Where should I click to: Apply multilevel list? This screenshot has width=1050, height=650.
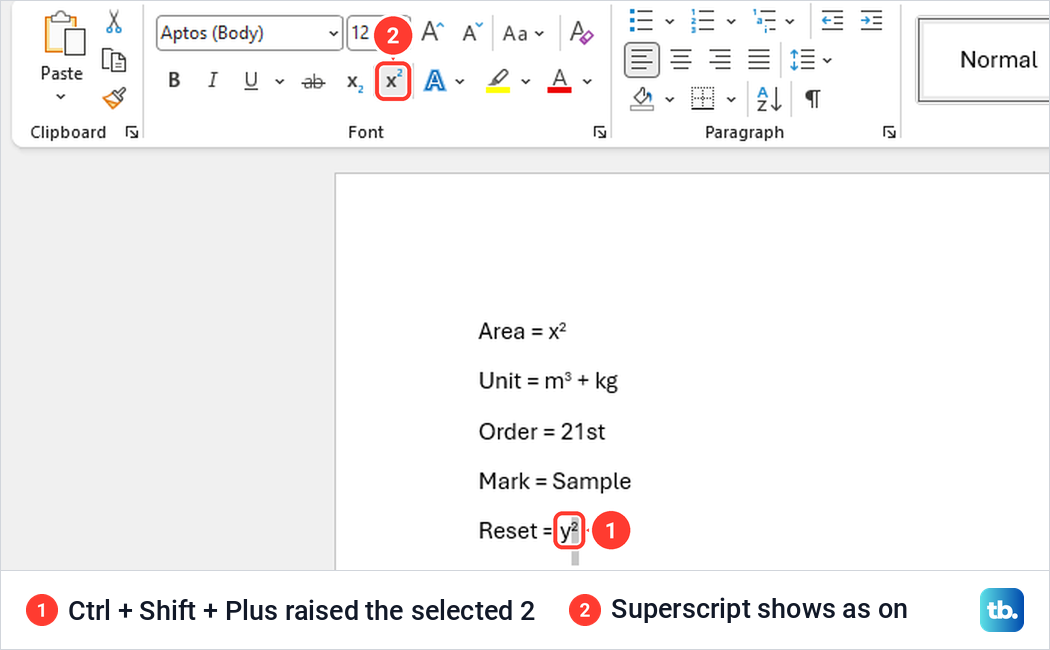(764, 20)
